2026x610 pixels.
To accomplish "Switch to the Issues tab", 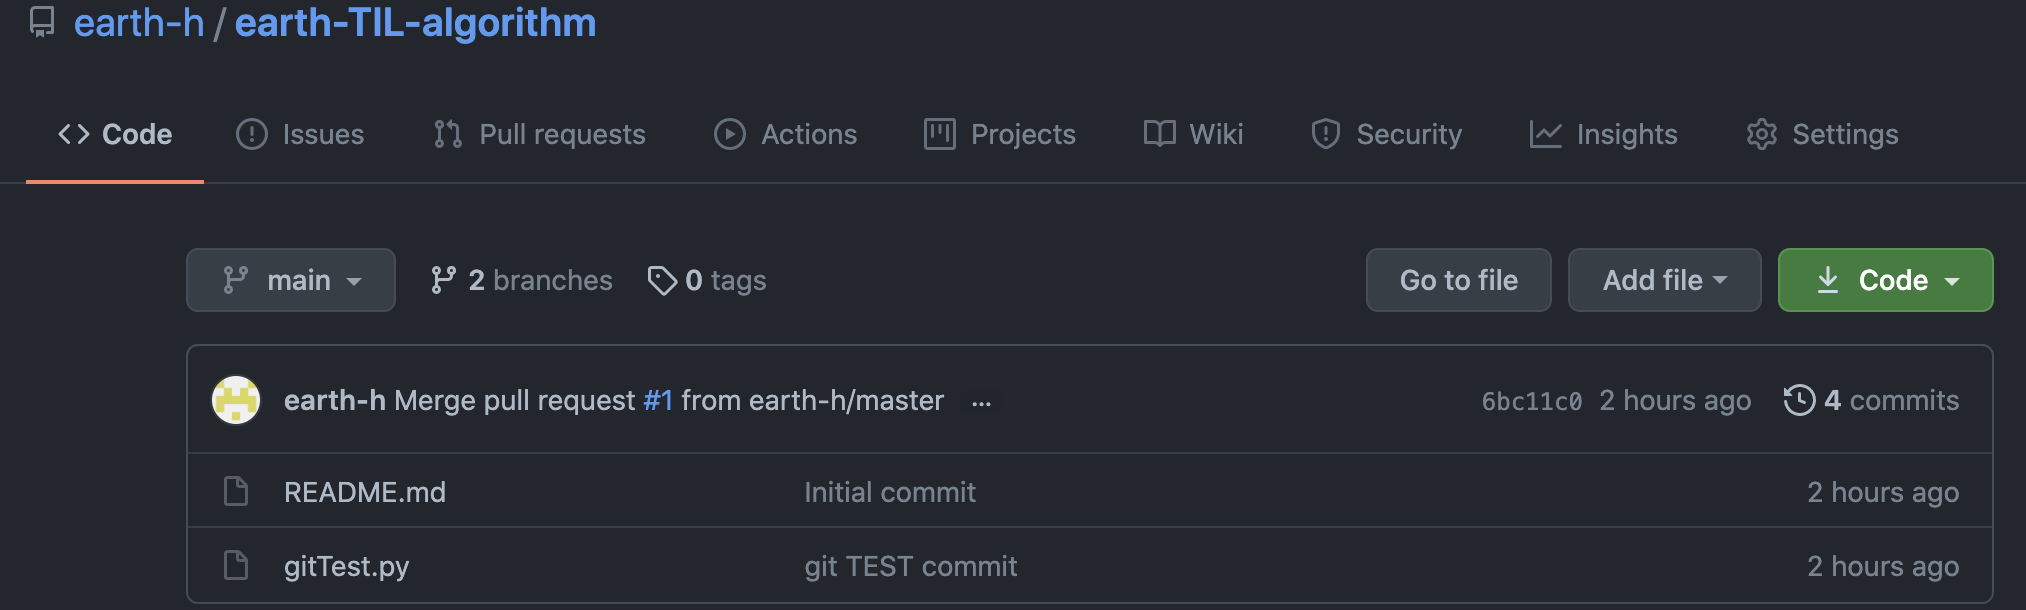I will click(300, 134).
